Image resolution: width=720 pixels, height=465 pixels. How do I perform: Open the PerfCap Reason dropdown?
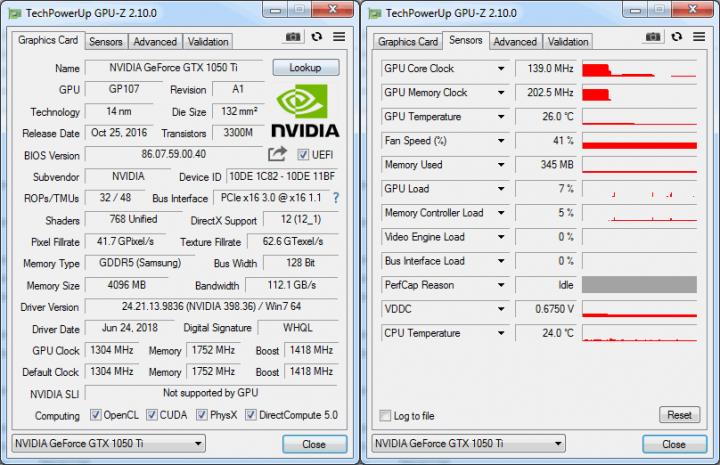click(x=501, y=285)
